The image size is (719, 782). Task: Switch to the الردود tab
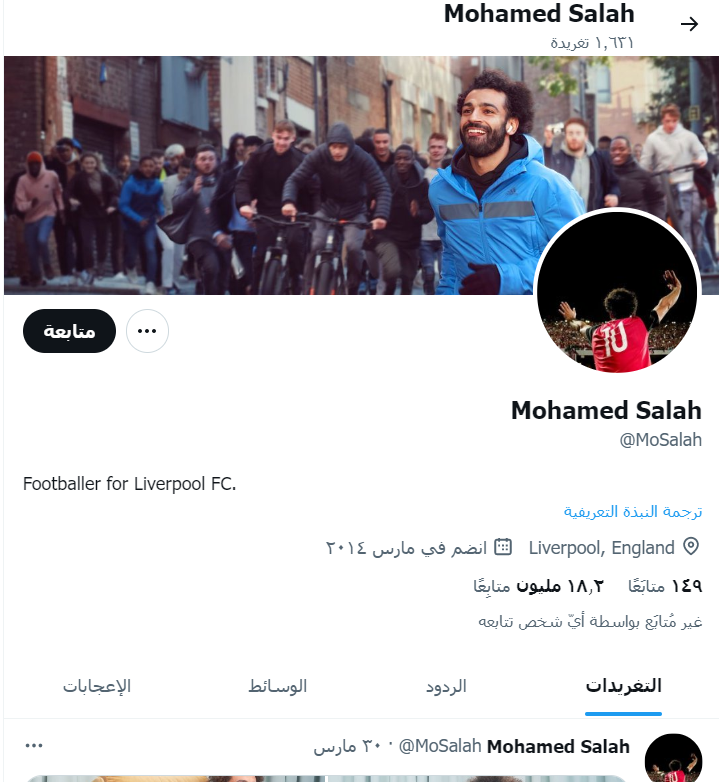point(446,686)
